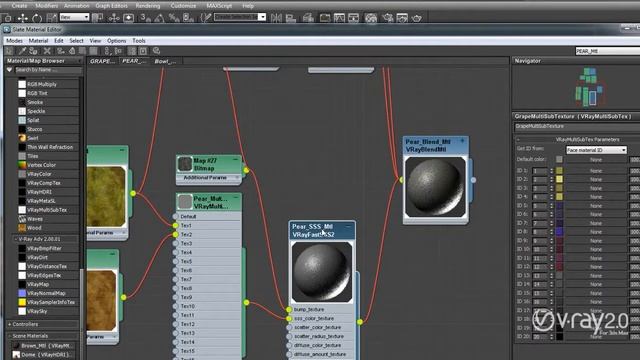Viewport: 640px width, 360px height.
Task: Click the Pick Material eyedropper icon
Action: (22, 51)
